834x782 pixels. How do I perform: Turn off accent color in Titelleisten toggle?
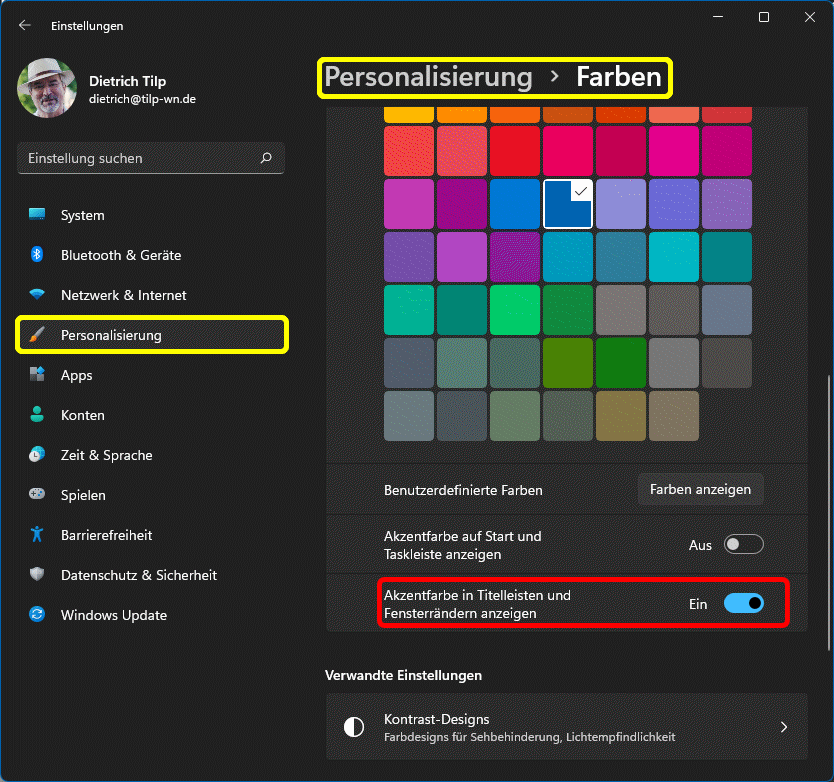(x=744, y=603)
